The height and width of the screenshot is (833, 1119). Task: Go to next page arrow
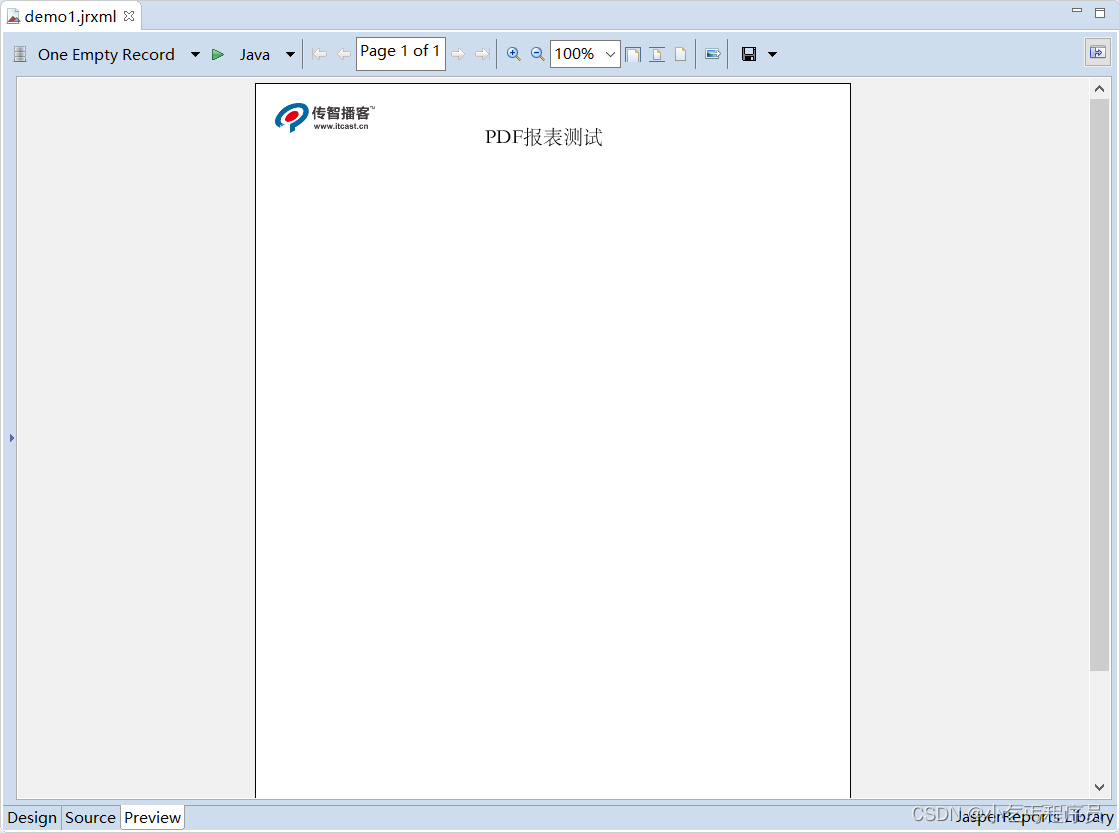pyautogui.click(x=458, y=54)
